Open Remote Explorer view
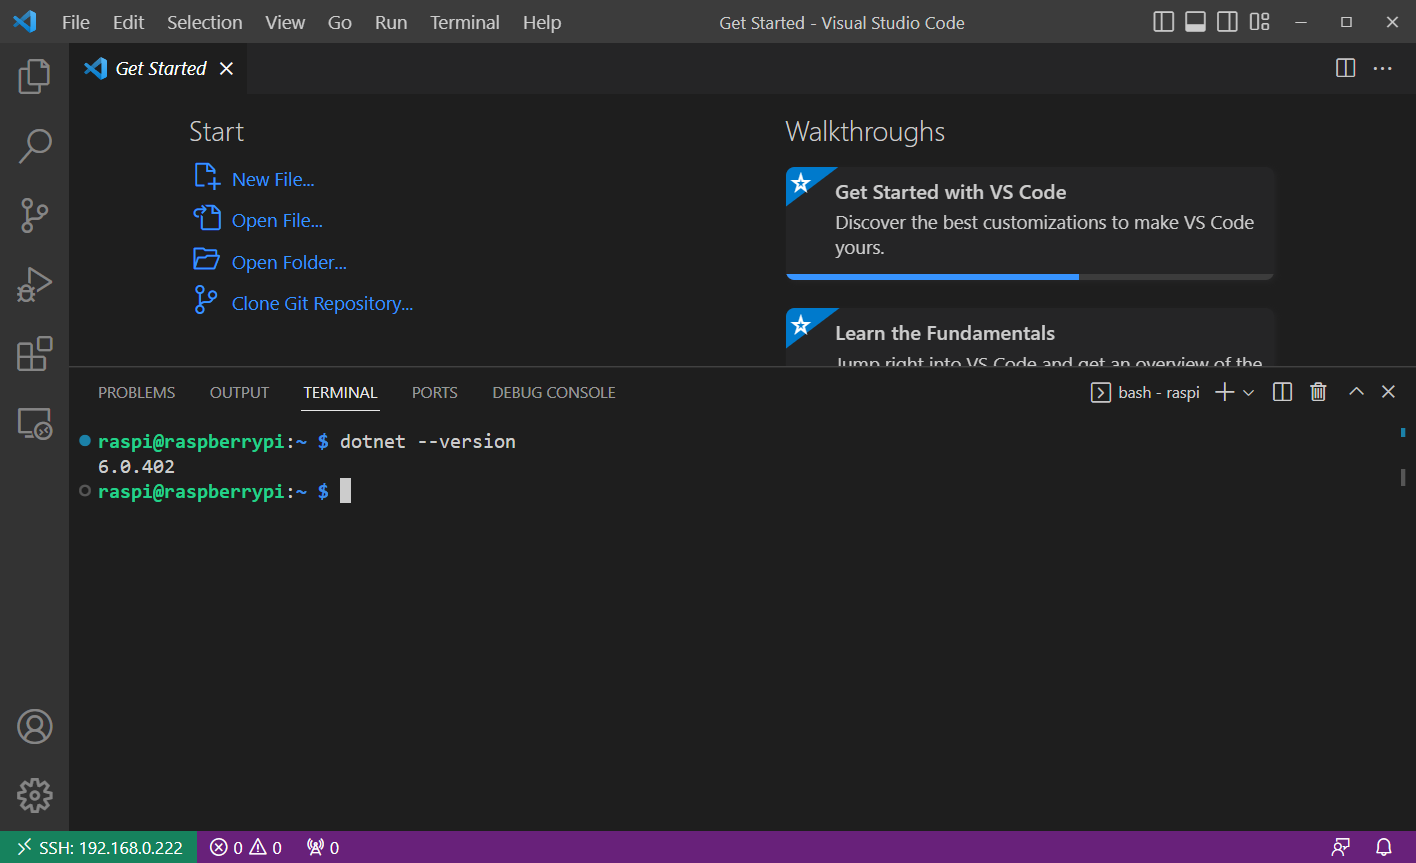This screenshot has height=863, width=1416. pyautogui.click(x=34, y=424)
